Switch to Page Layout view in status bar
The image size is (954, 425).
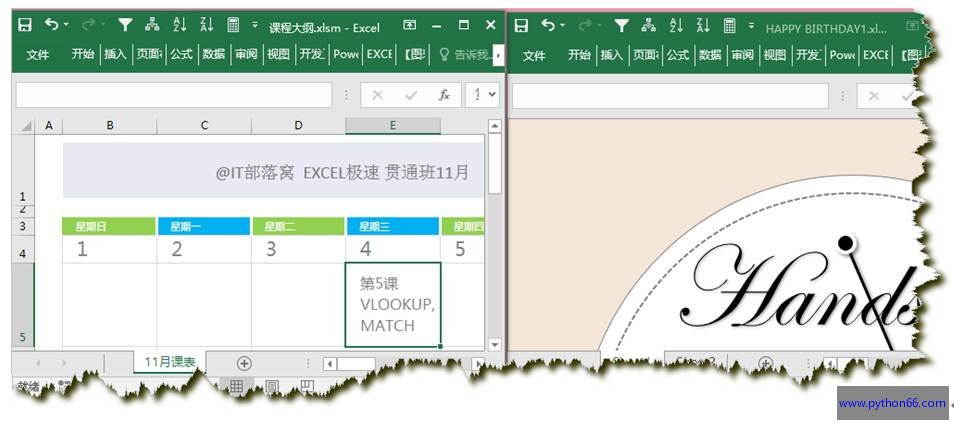272,386
